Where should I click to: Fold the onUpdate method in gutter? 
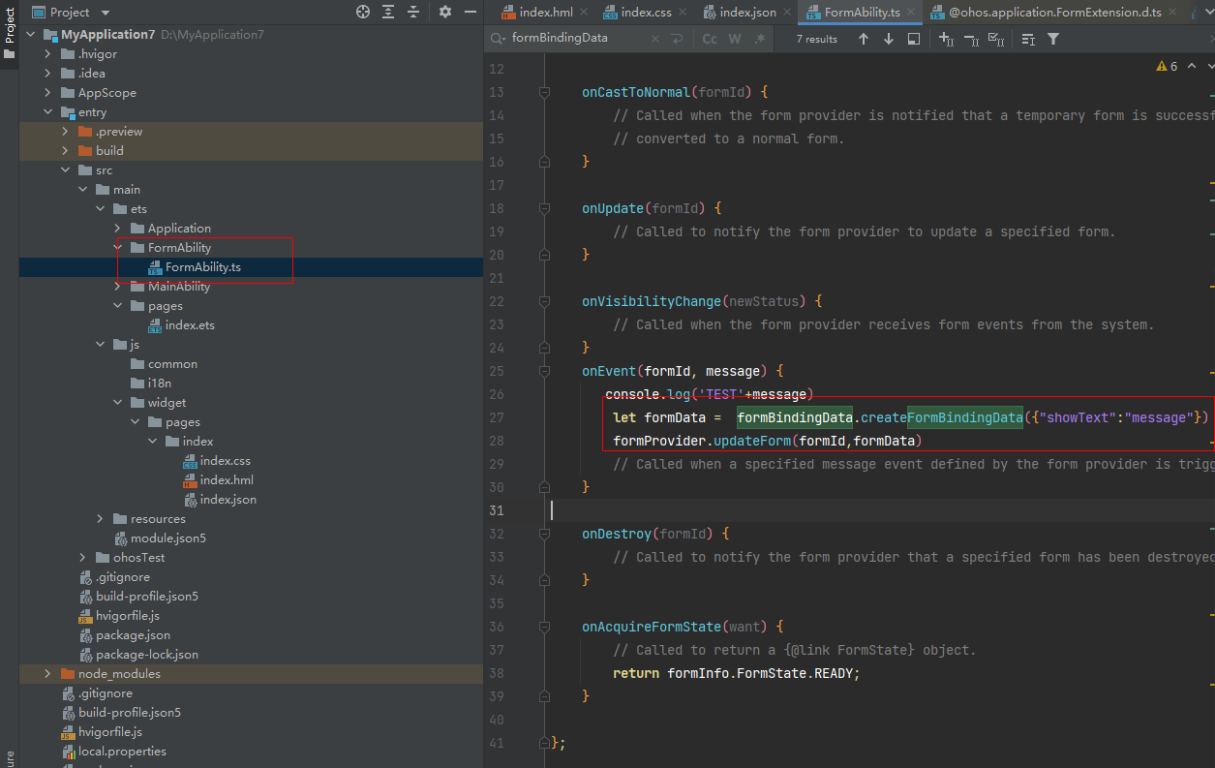point(544,208)
